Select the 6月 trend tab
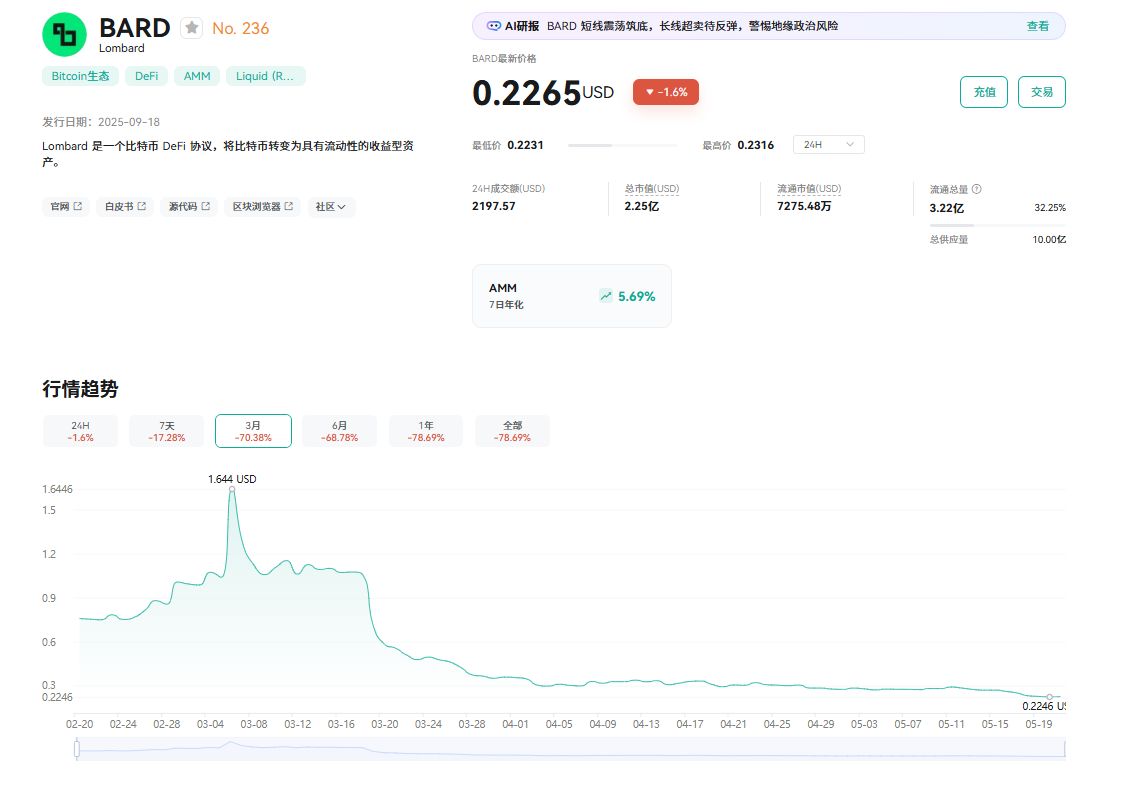 pos(339,431)
